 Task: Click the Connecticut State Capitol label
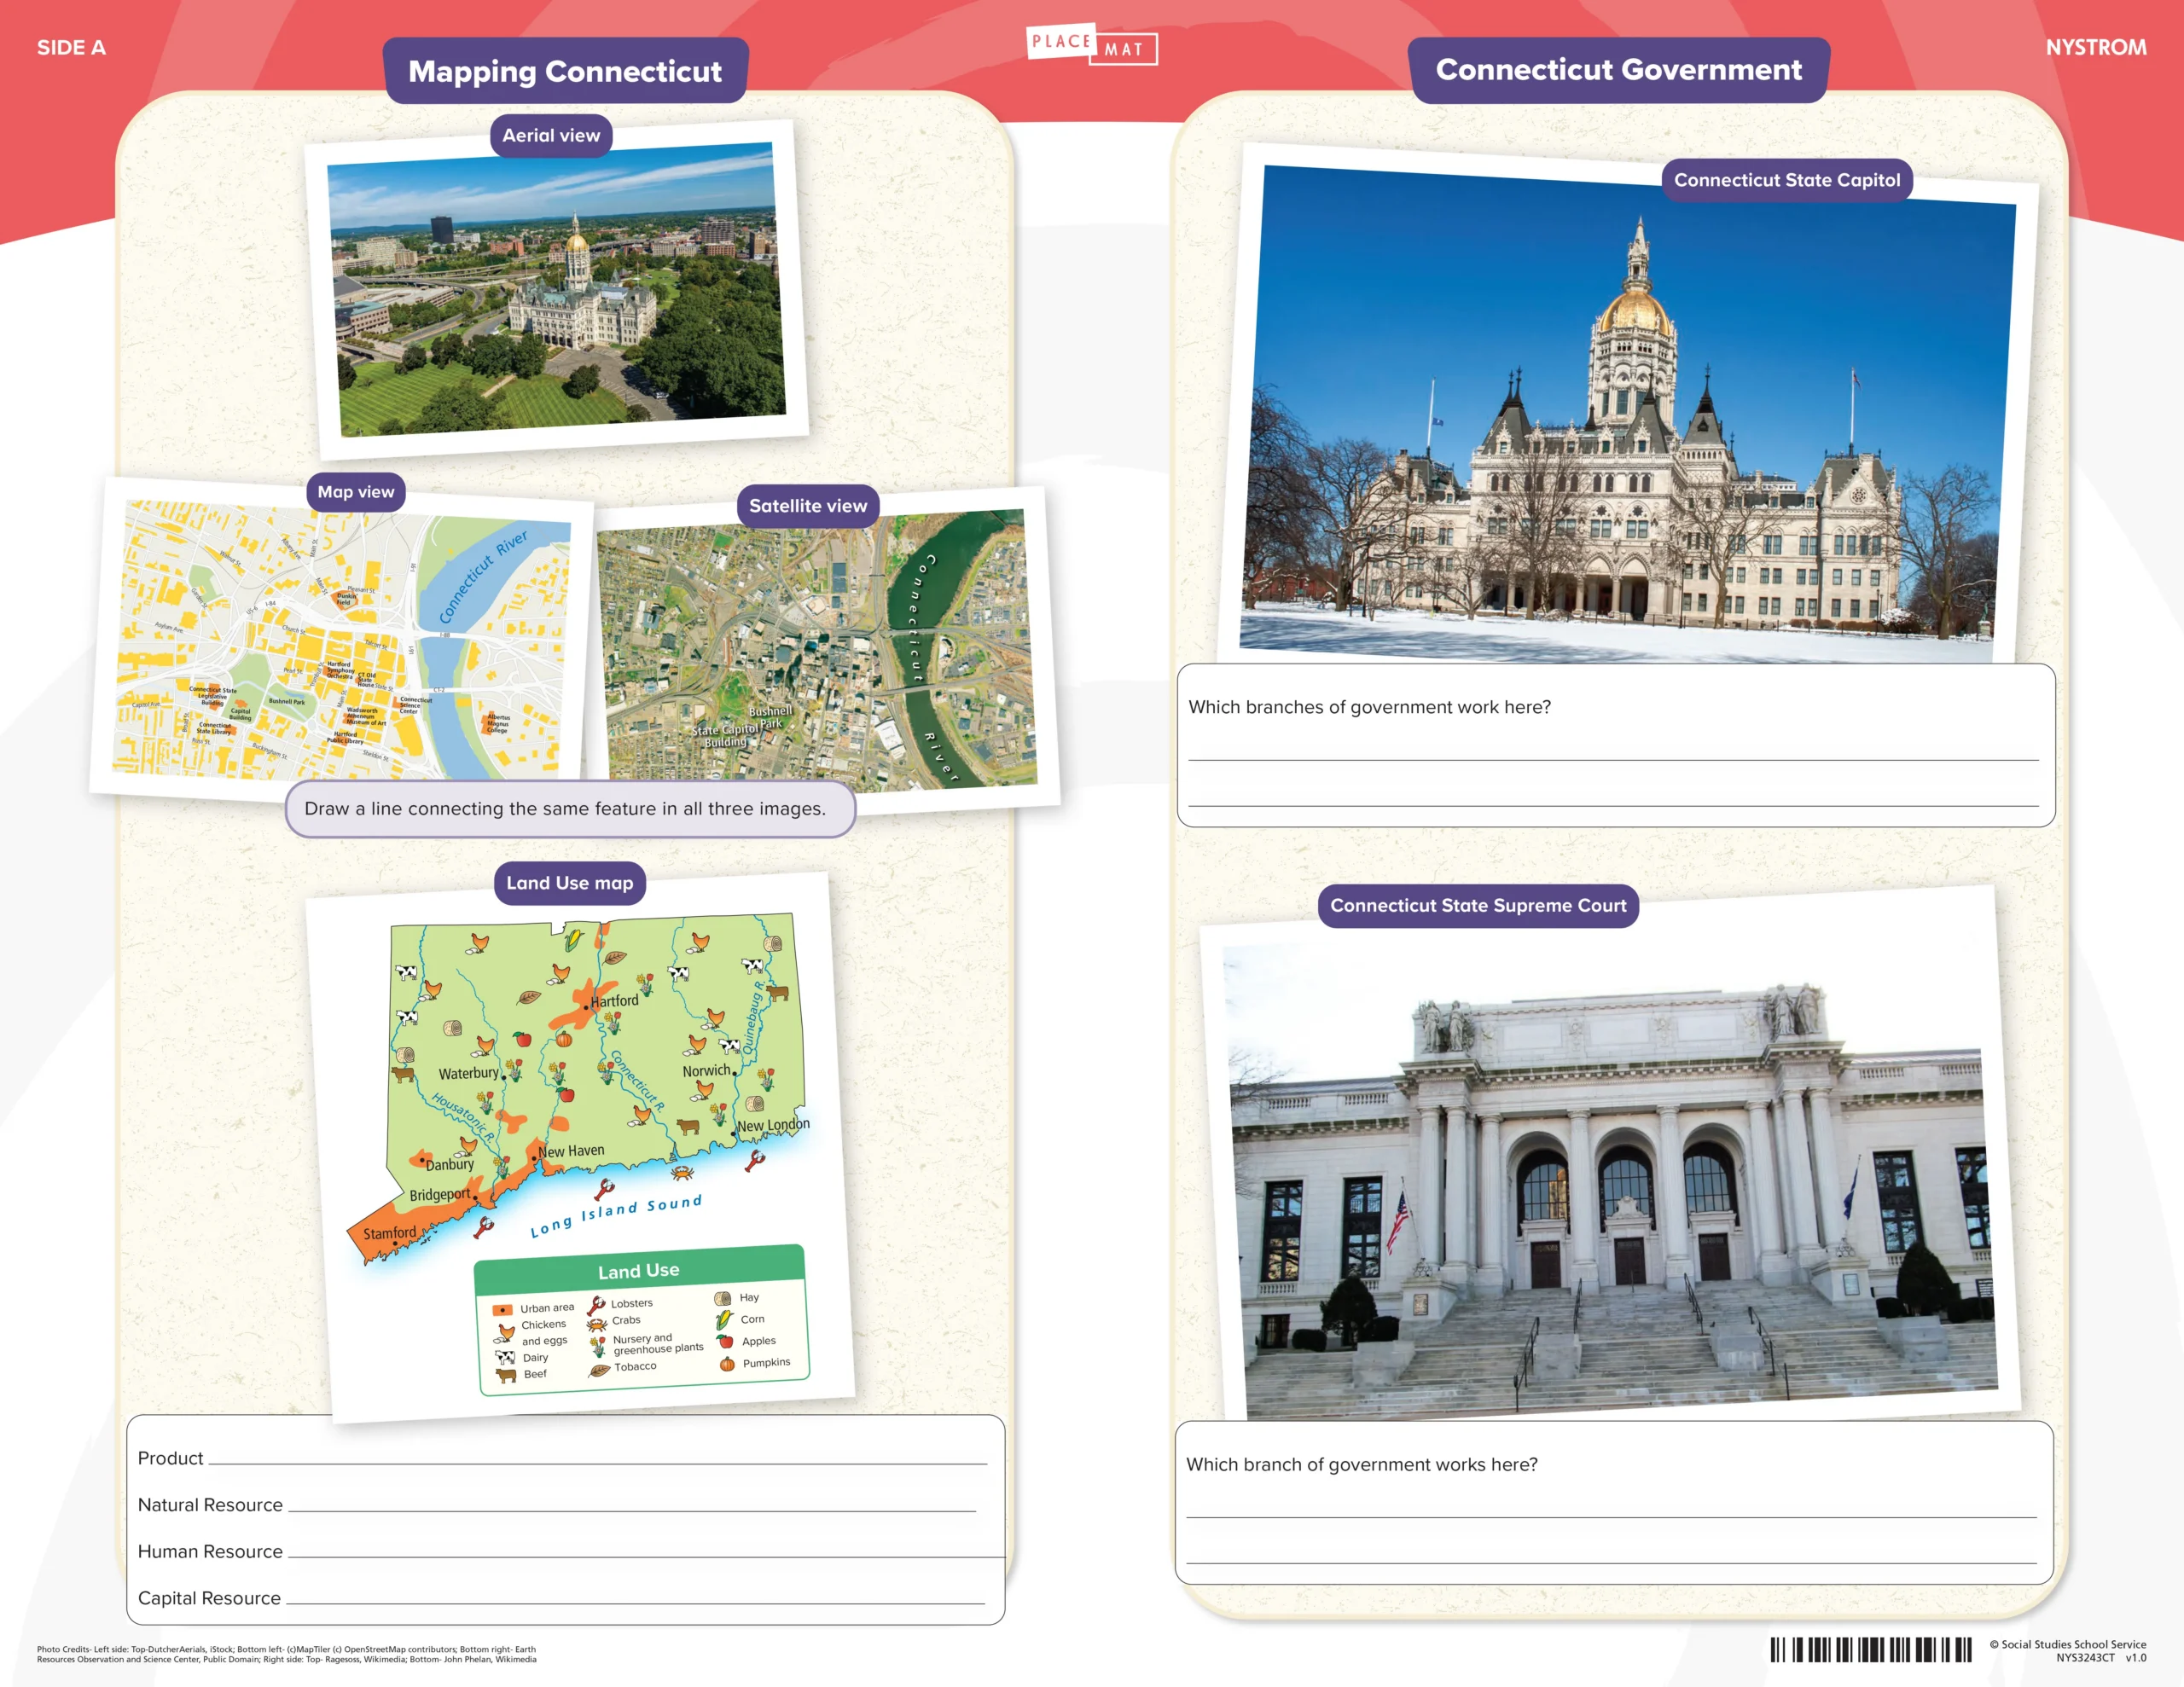(1787, 180)
